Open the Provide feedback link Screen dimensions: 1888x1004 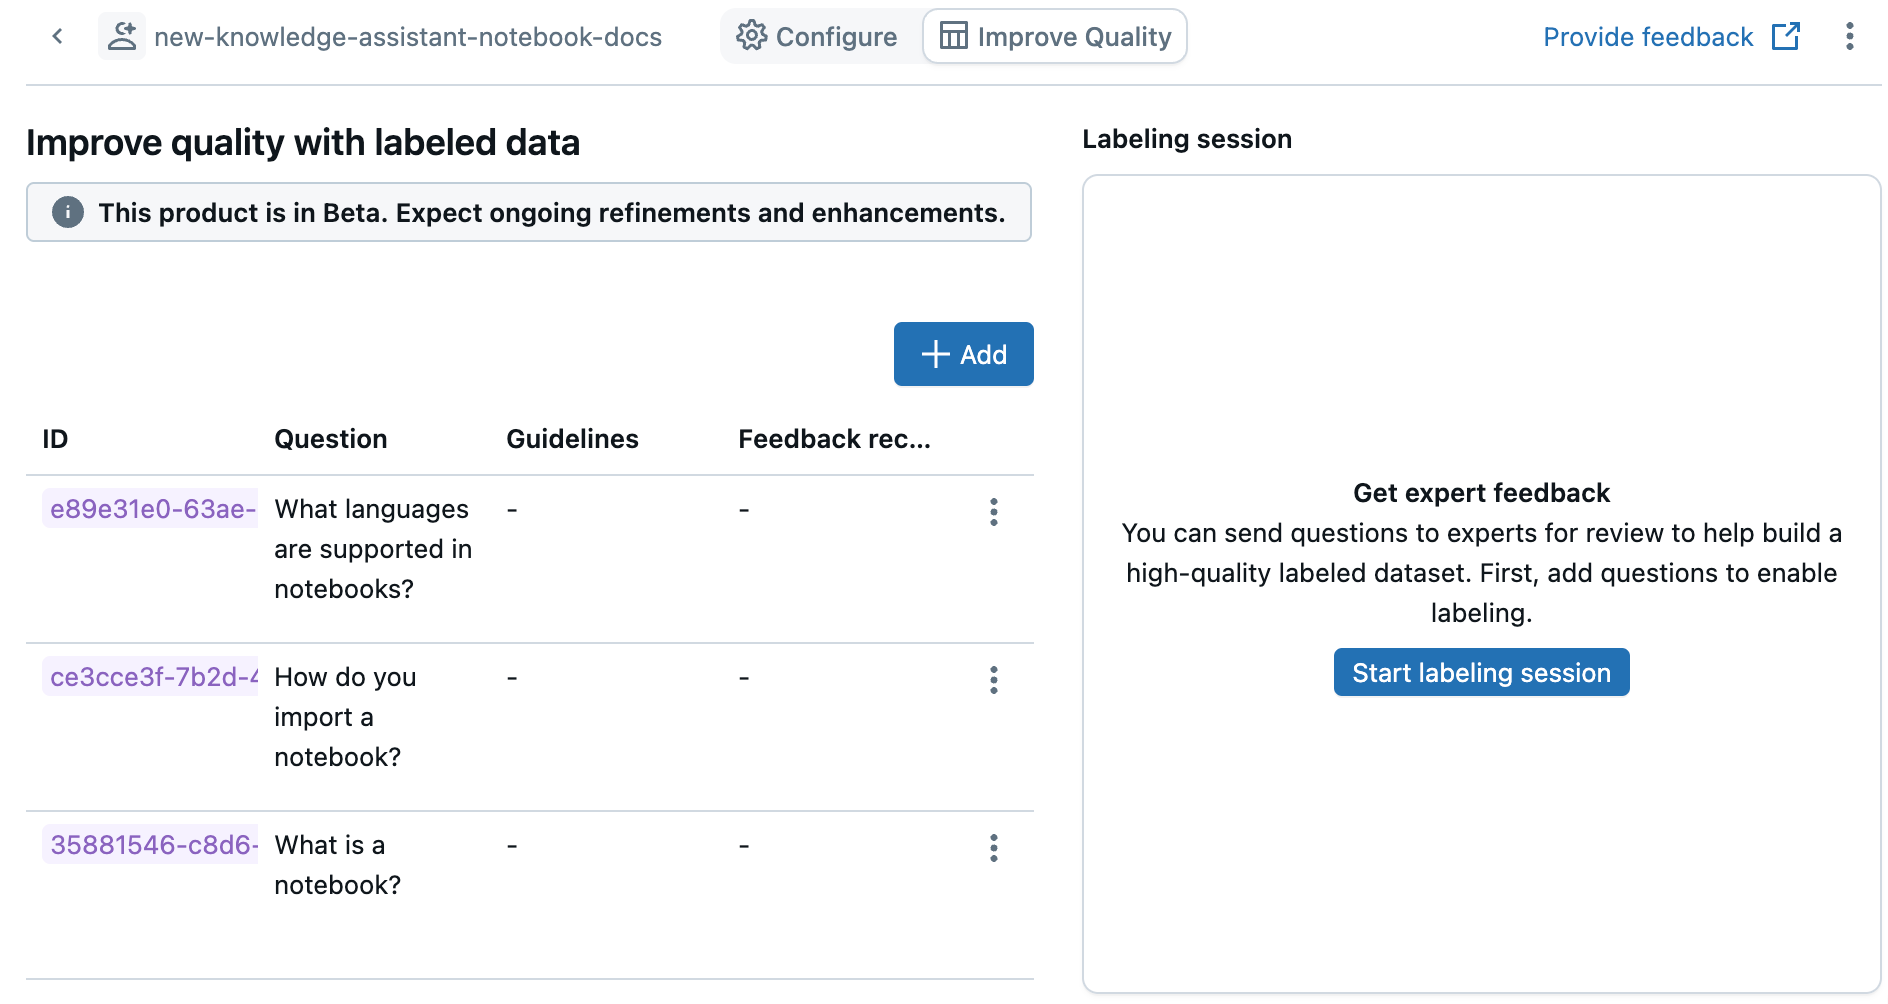(x=1648, y=37)
